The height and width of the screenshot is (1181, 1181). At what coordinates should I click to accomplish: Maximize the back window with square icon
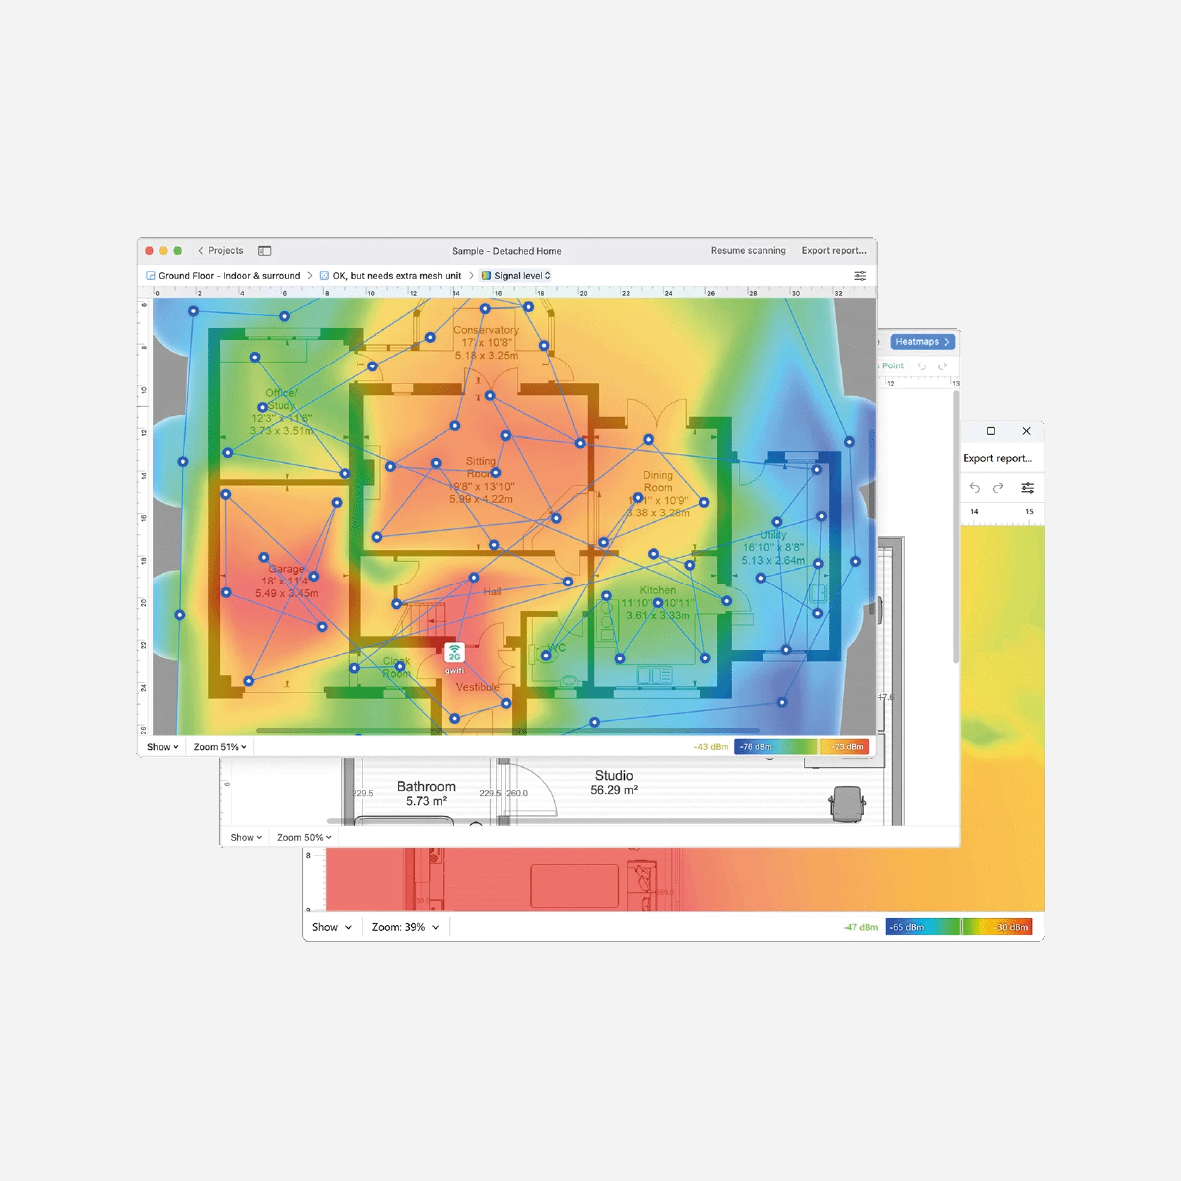991,431
